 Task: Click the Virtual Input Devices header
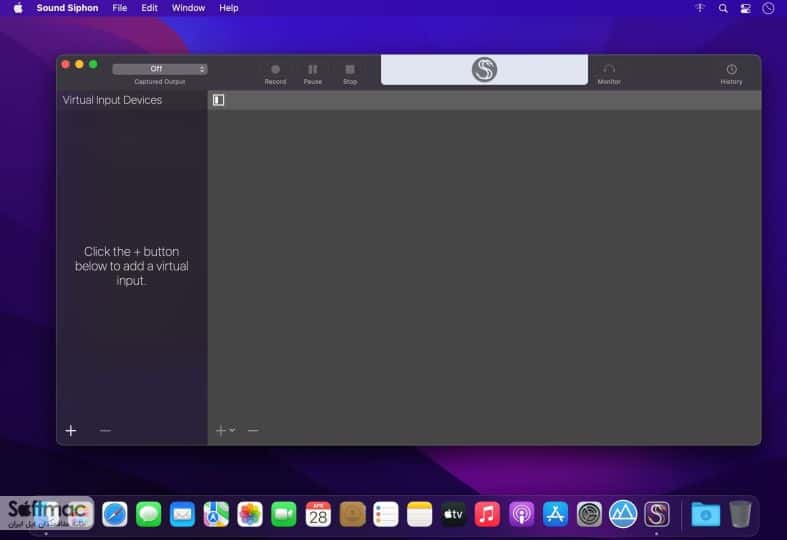tap(112, 100)
